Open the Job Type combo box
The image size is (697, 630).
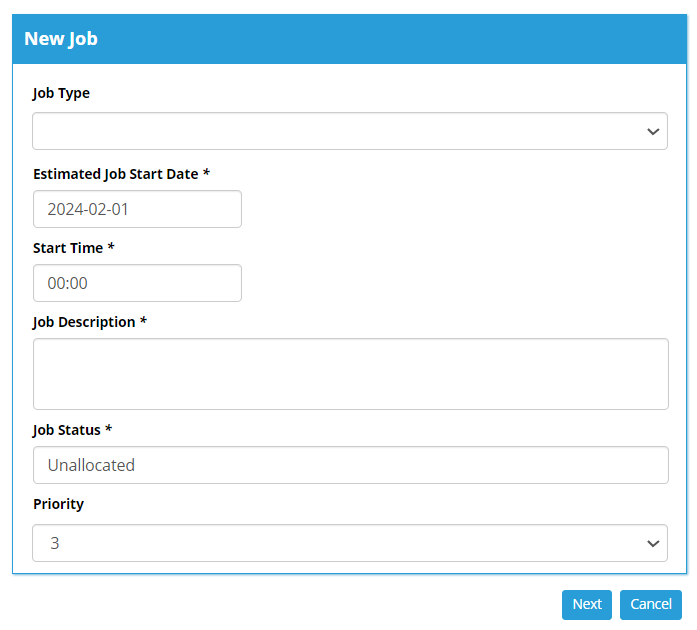340,131
